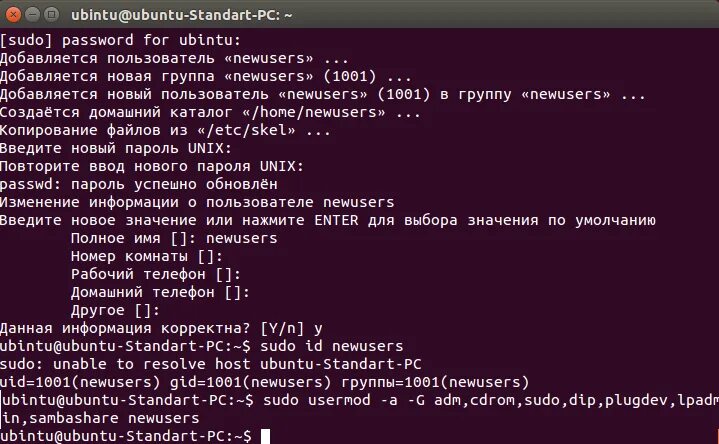Click 'in,sambashare newusers' wrapped command line
The width and height of the screenshot is (719, 444).
(100, 418)
